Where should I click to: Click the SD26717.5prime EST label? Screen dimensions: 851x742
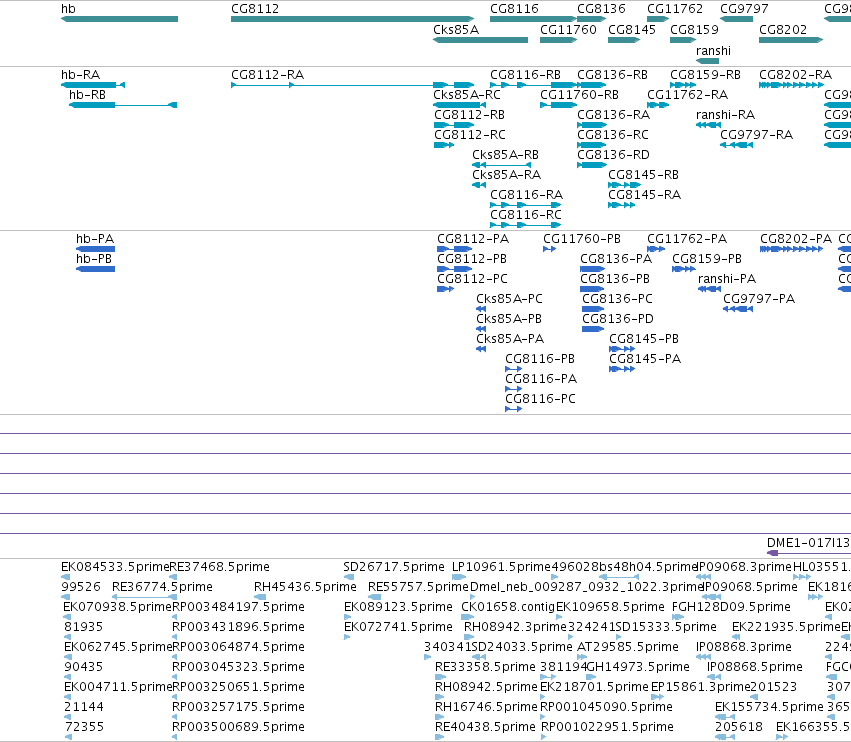coord(394,567)
